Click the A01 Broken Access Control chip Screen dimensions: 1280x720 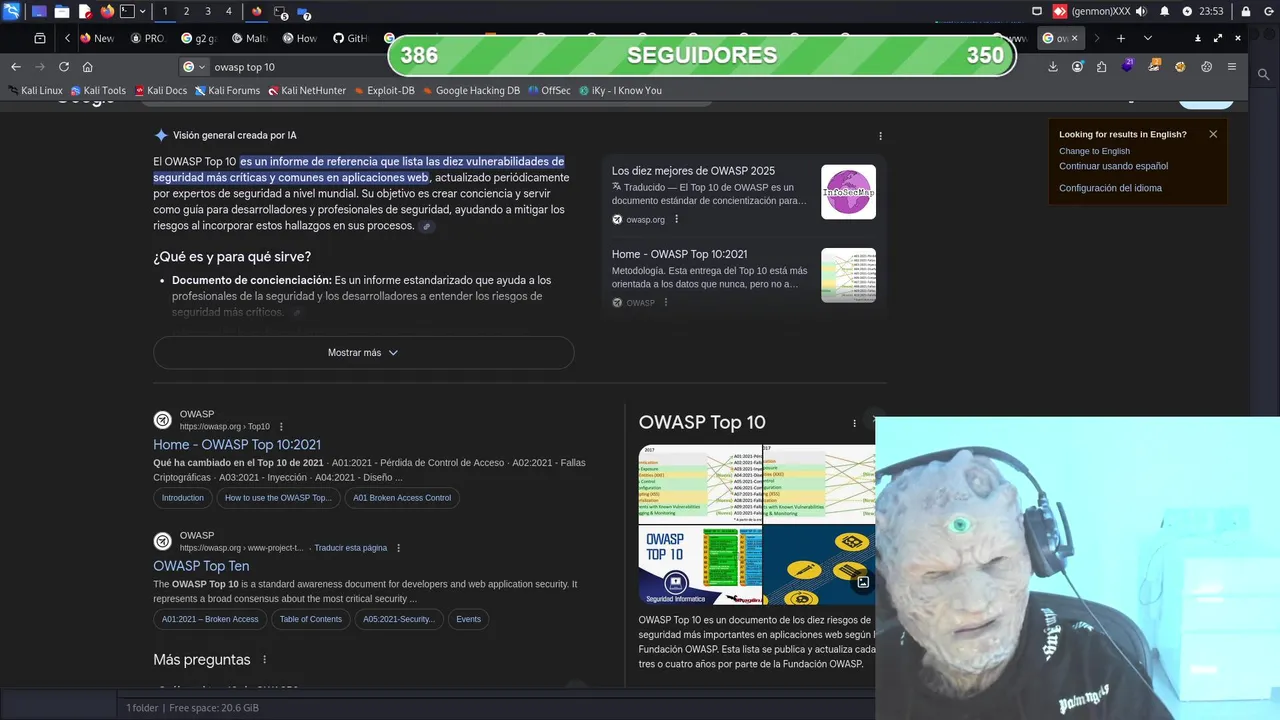pyautogui.click(x=402, y=498)
